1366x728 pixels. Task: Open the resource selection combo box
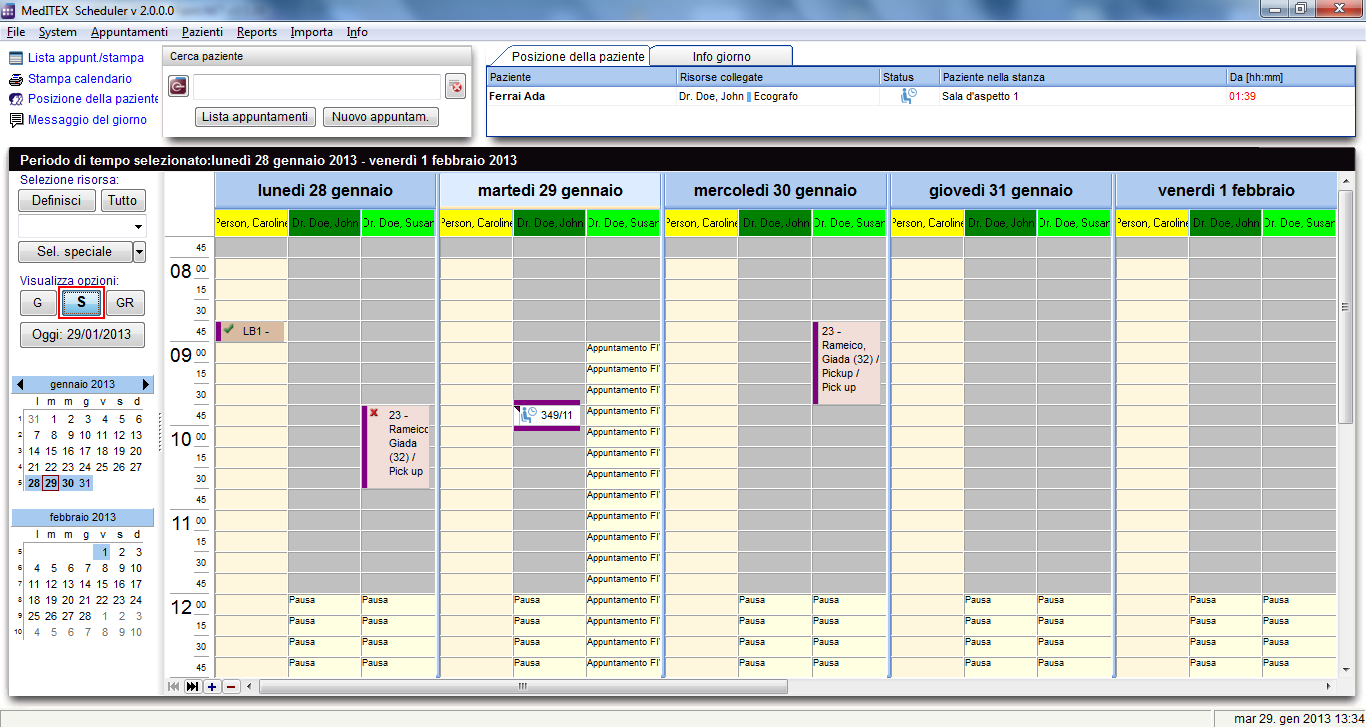coord(82,226)
